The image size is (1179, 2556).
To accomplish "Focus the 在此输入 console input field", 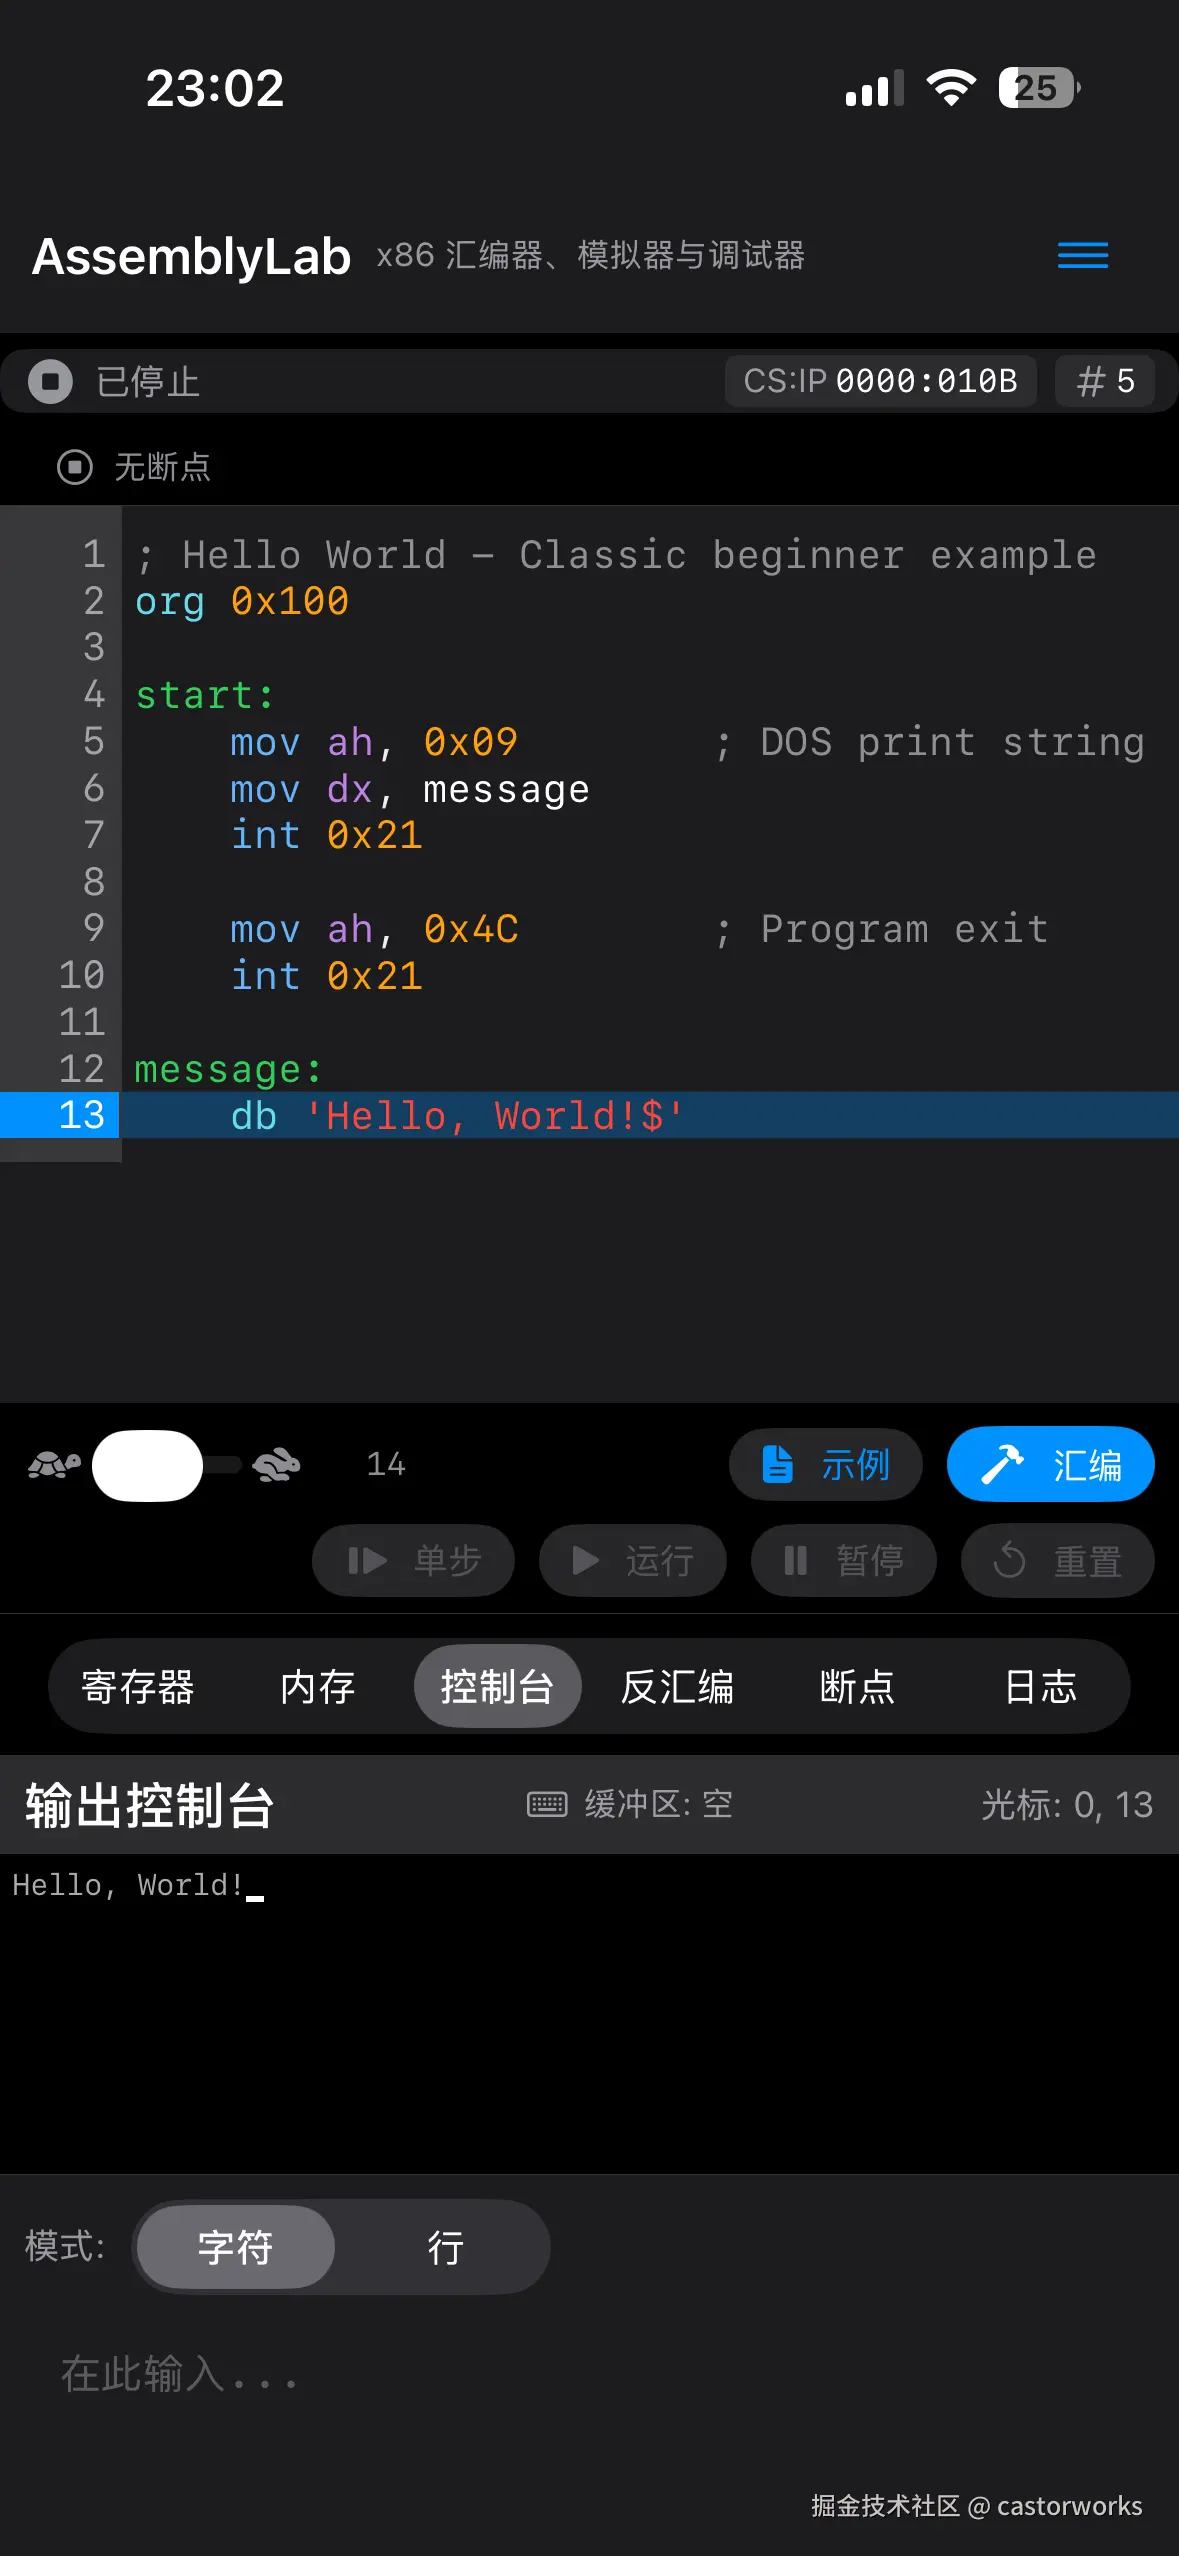I will pyautogui.click(x=589, y=2374).
